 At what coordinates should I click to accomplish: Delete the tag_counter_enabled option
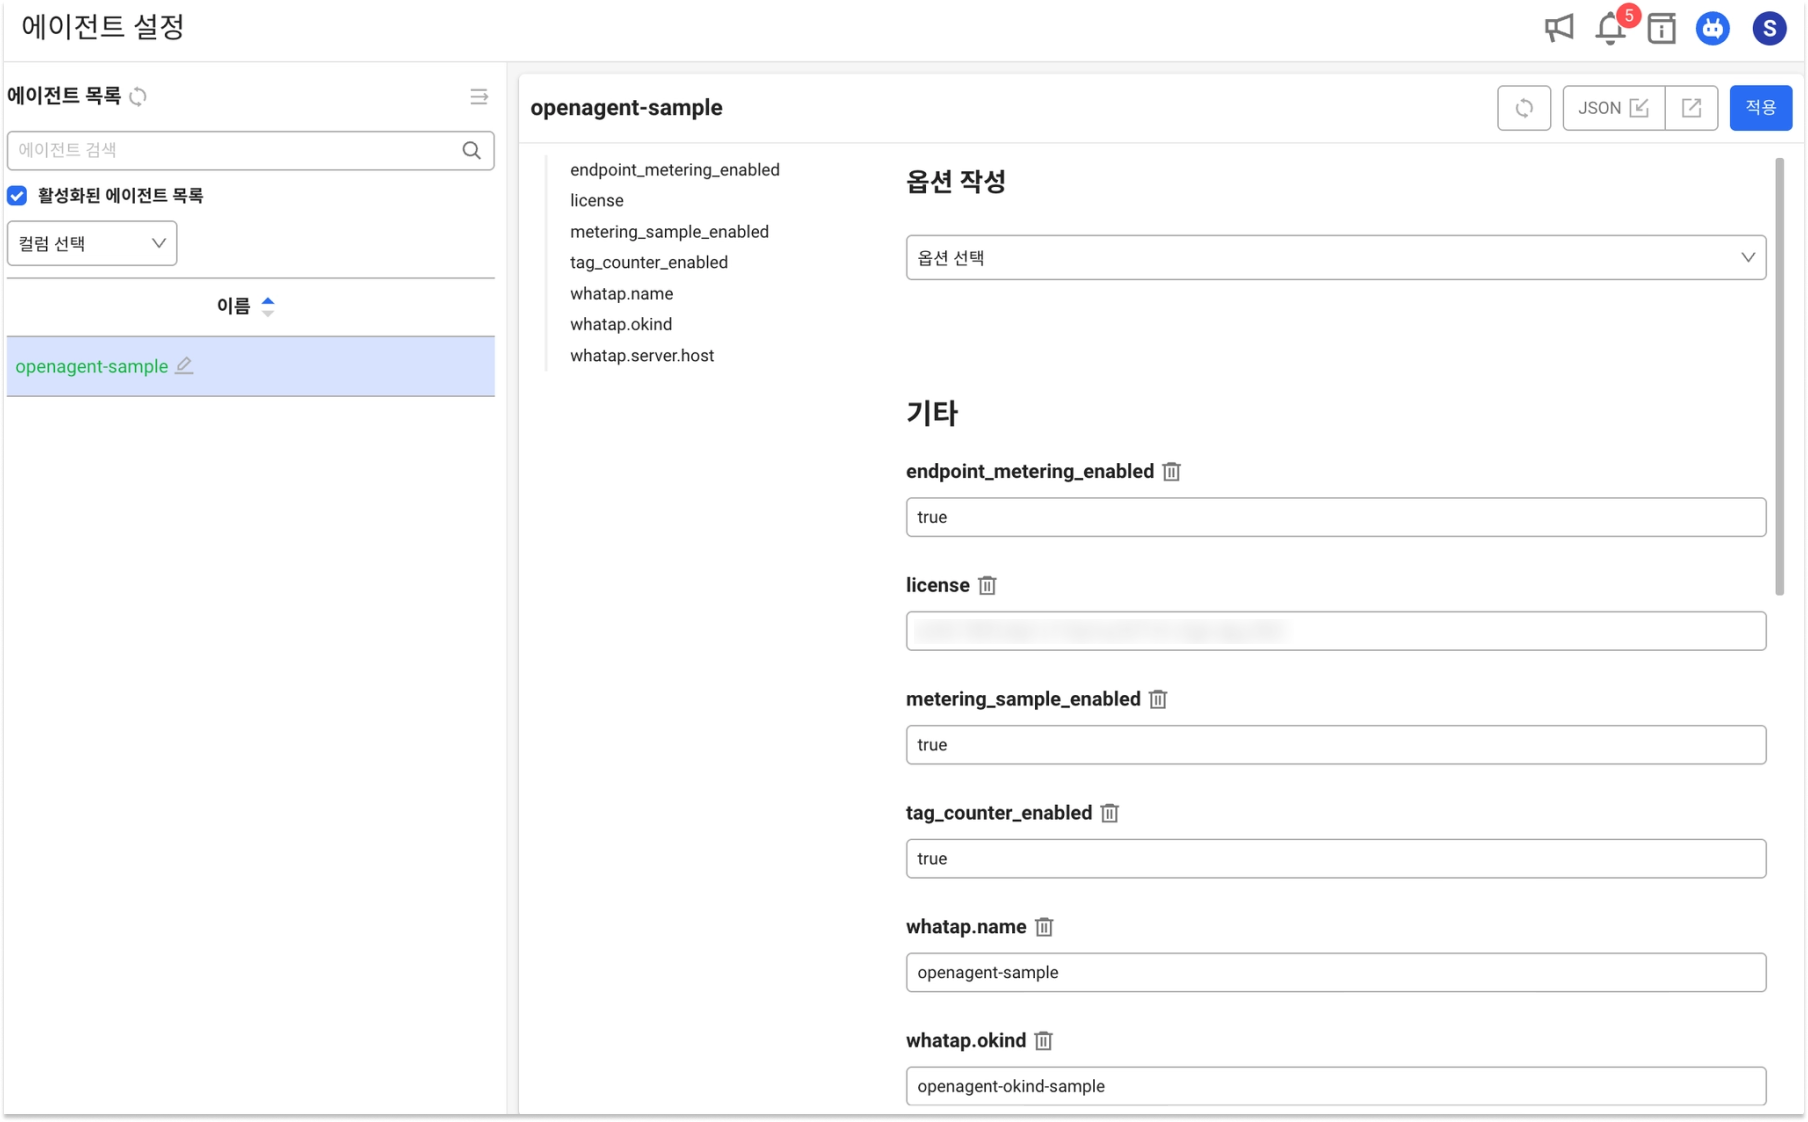pos(1109,813)
